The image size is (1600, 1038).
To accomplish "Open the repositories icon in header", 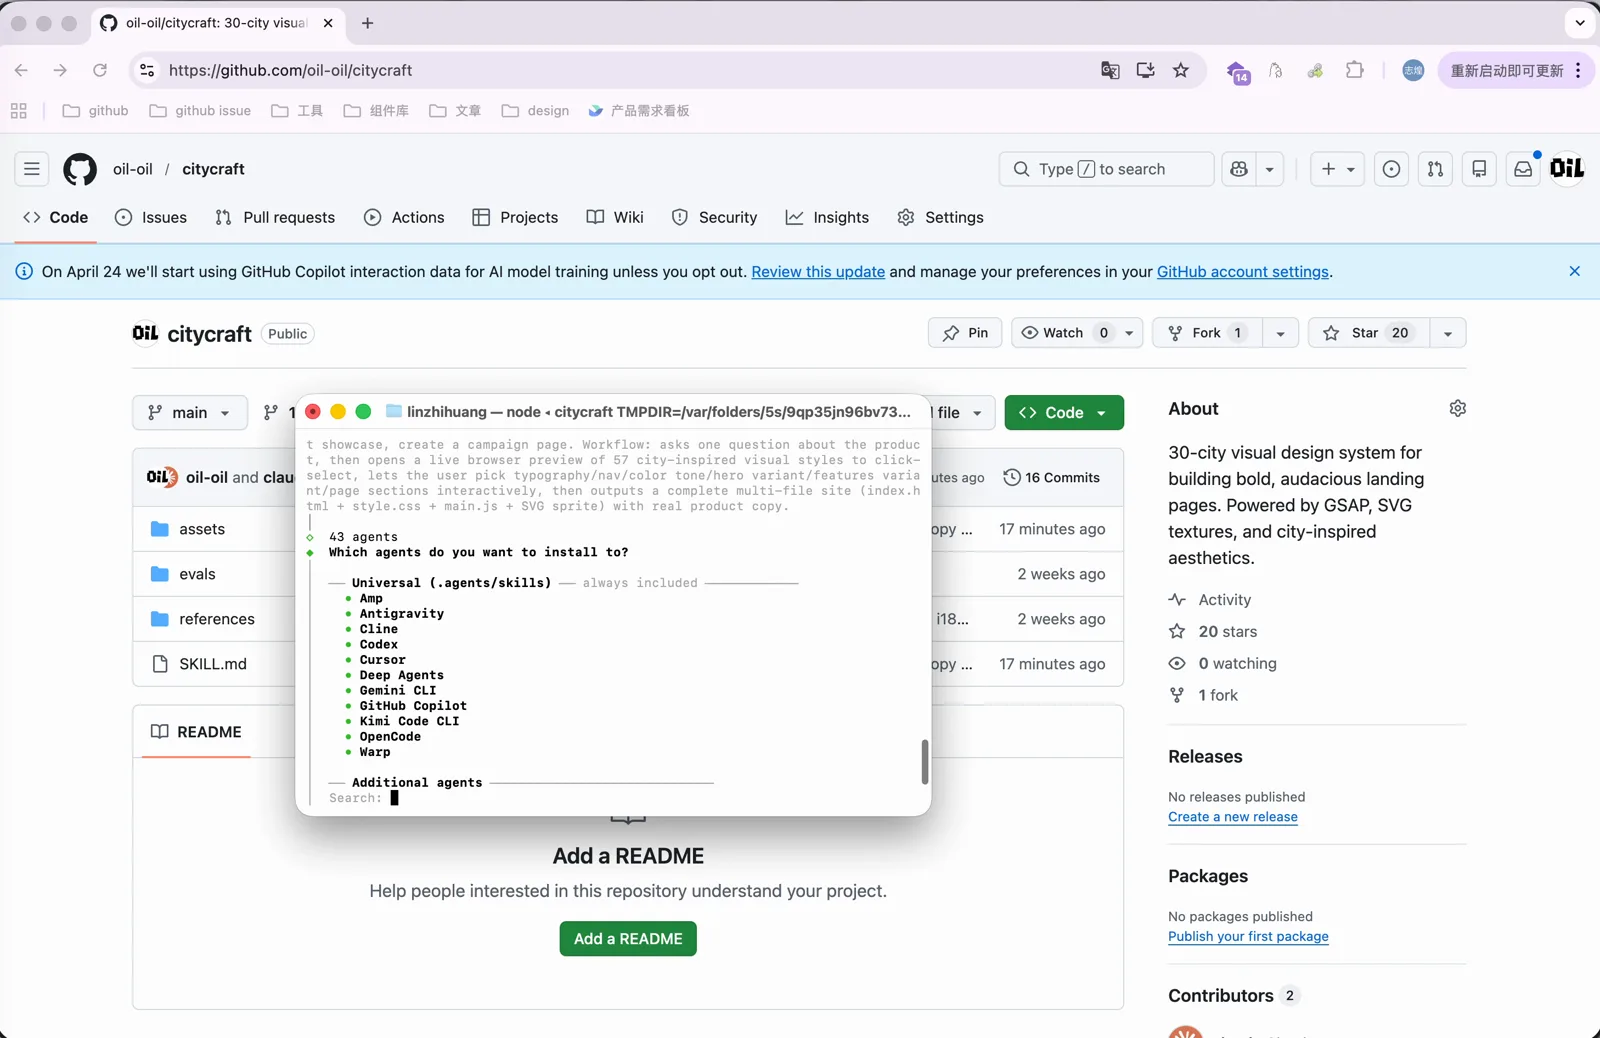I will tap(1479, 169).
